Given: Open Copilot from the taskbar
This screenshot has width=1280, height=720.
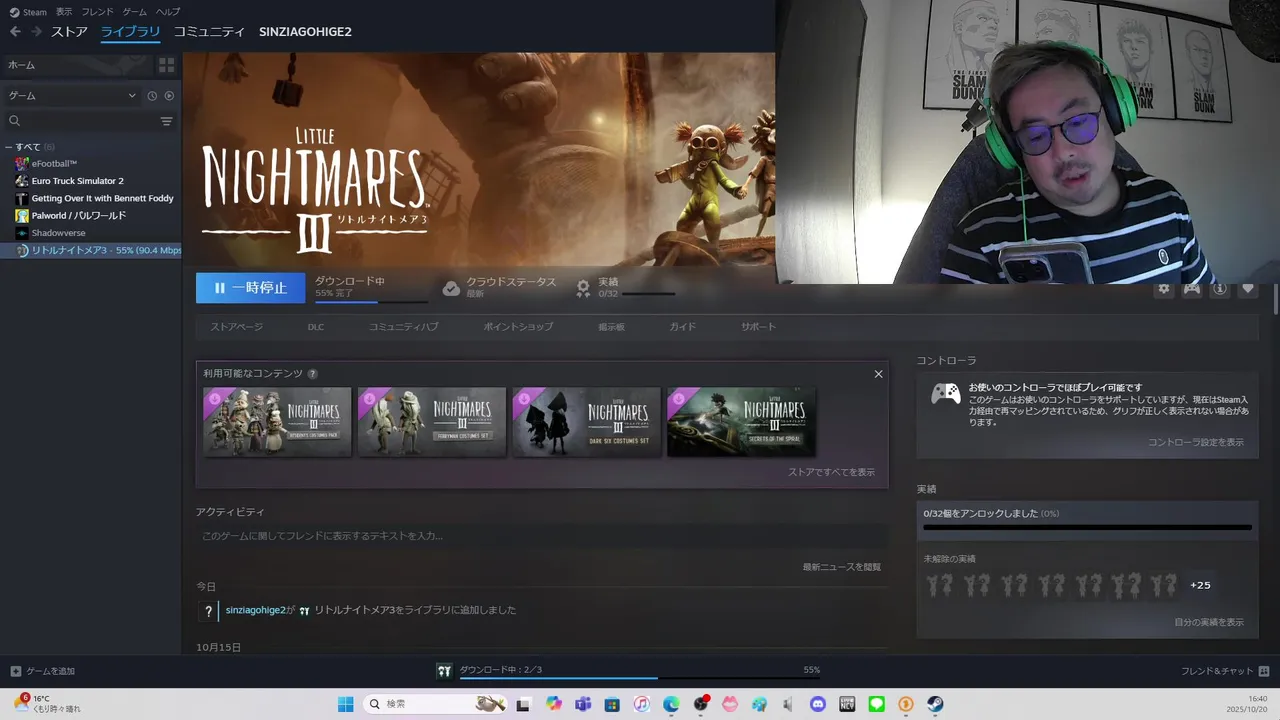Looking at the screenshot, I should point(553,704).
